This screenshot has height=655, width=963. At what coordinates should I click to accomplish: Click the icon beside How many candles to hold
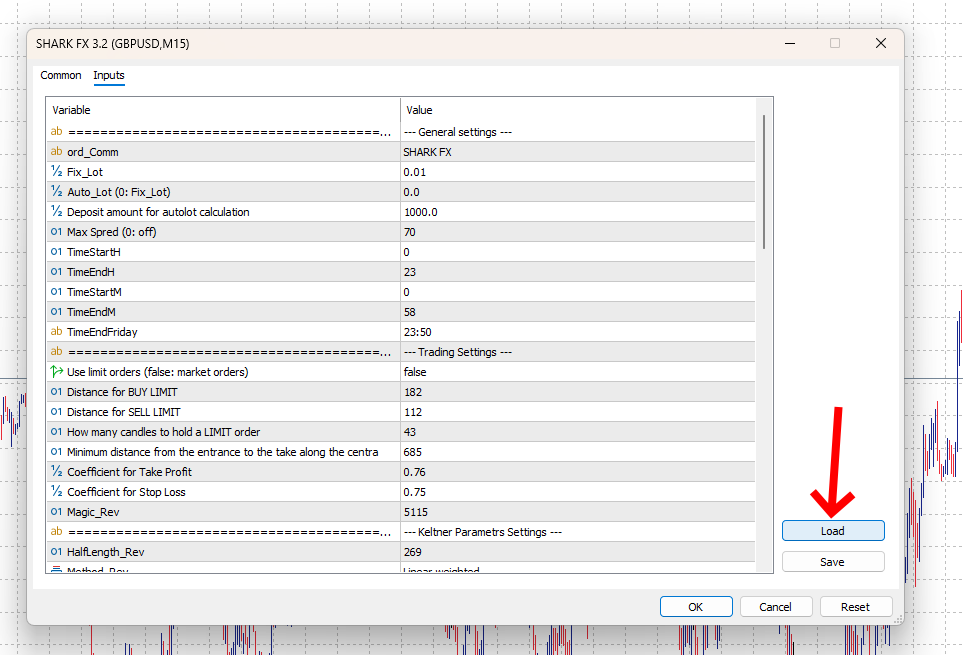[x=57, y=432]
